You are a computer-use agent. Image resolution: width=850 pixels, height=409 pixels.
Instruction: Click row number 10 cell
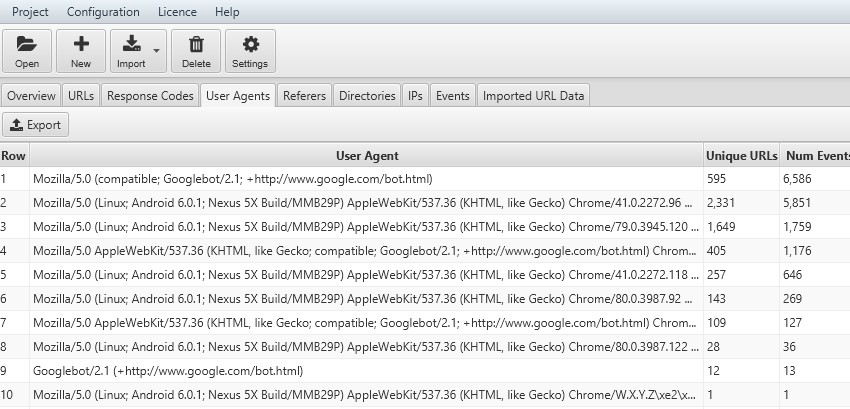pyautogui.click(x=15, y=395)
